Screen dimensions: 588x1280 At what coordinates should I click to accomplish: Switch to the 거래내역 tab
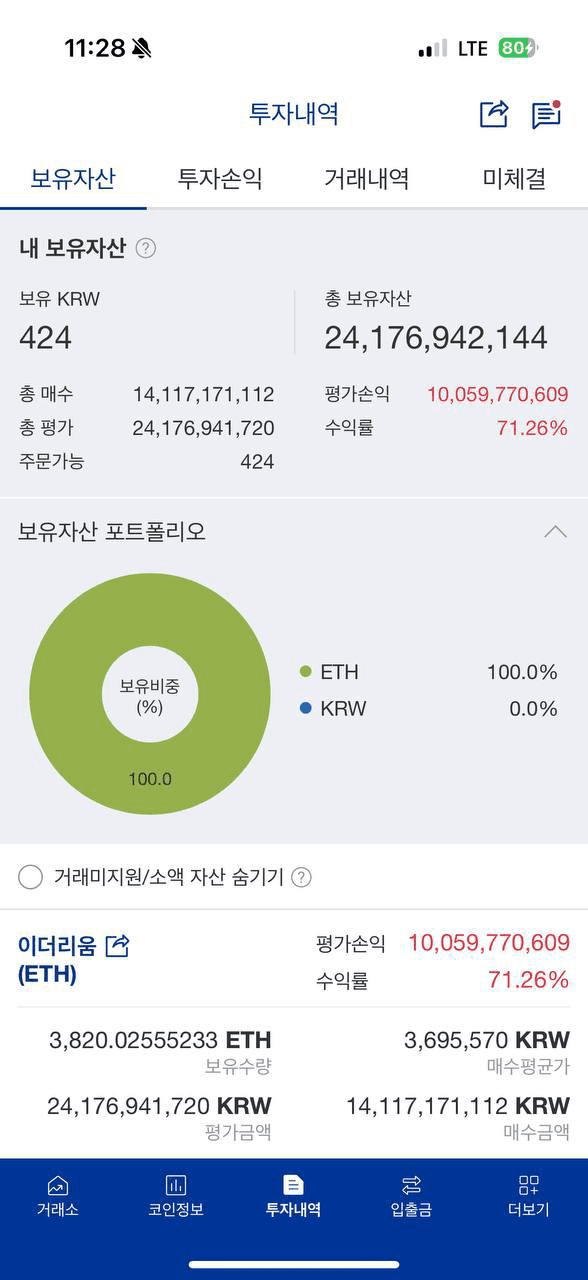tap(366, 179)
